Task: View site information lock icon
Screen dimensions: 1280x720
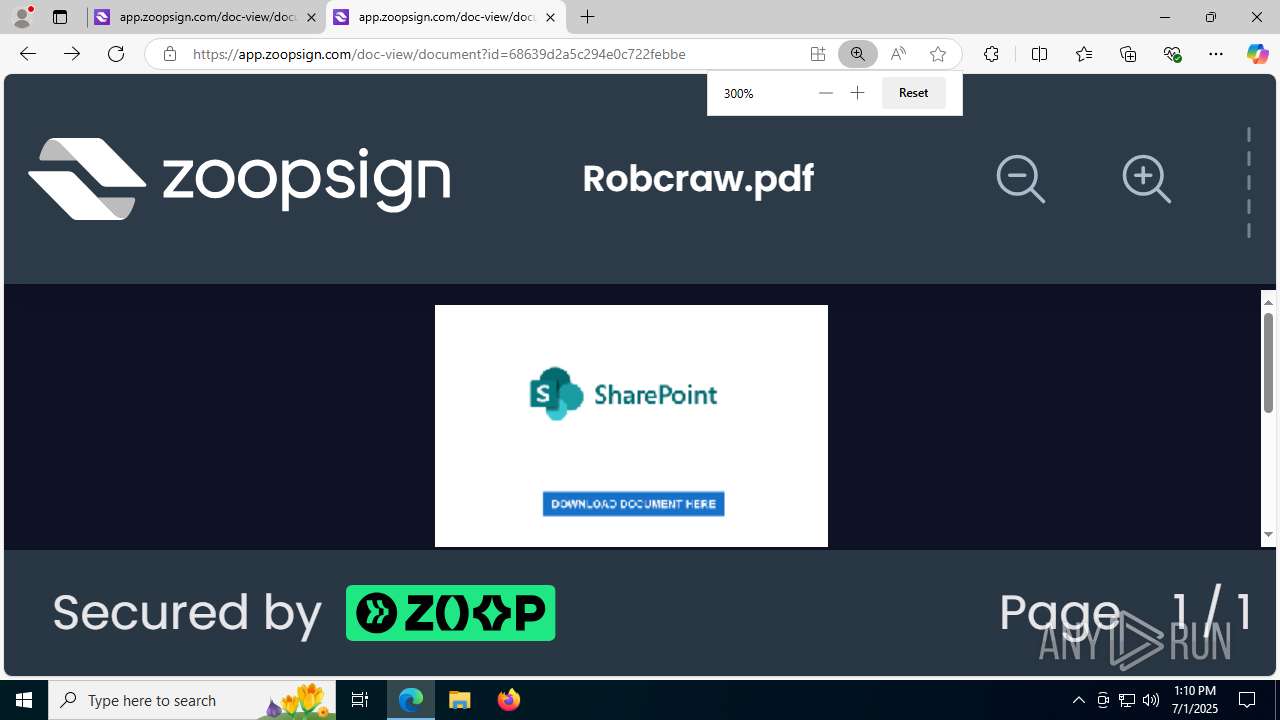Action: tap(170, 54)
